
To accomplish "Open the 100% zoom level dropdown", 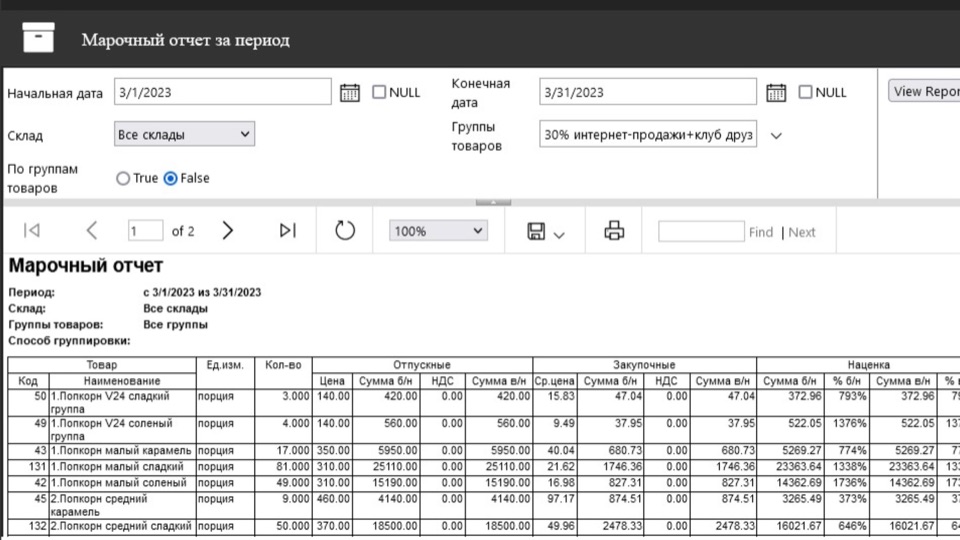I will (x=438, y=231).
